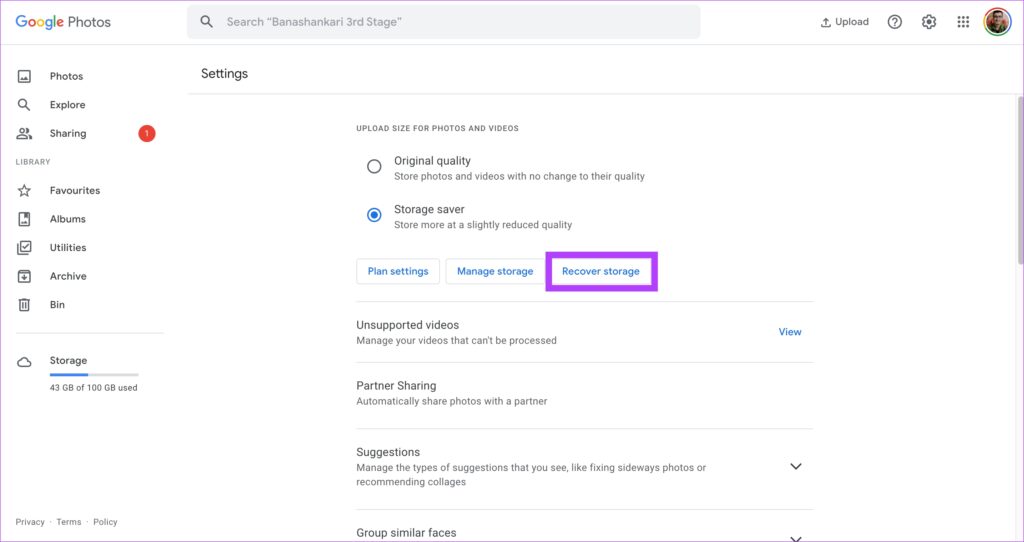Select the Storage saver radio button
The width and height of the screenshot is (1024, 542).
[374, 215]
